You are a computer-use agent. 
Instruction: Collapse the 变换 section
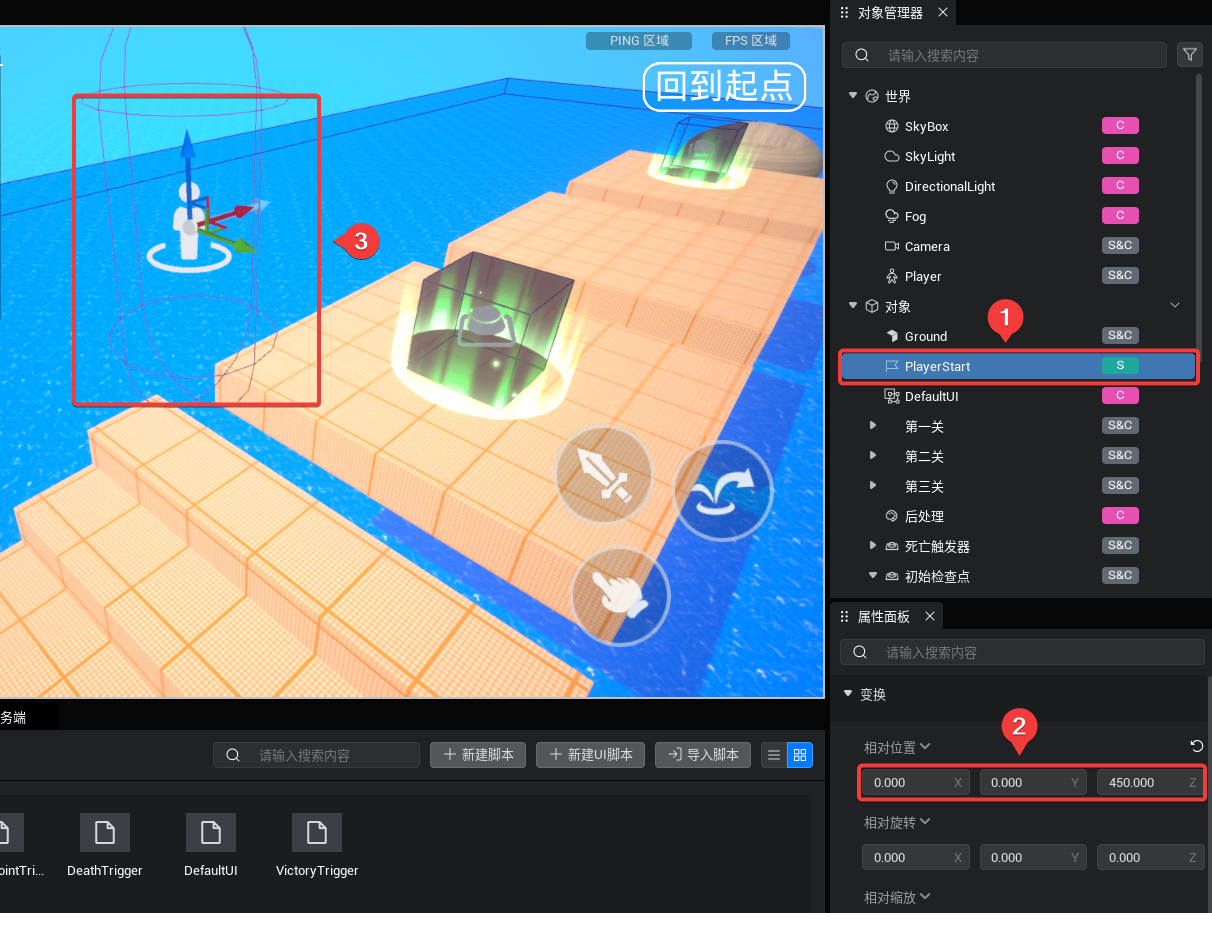(849, 693)
